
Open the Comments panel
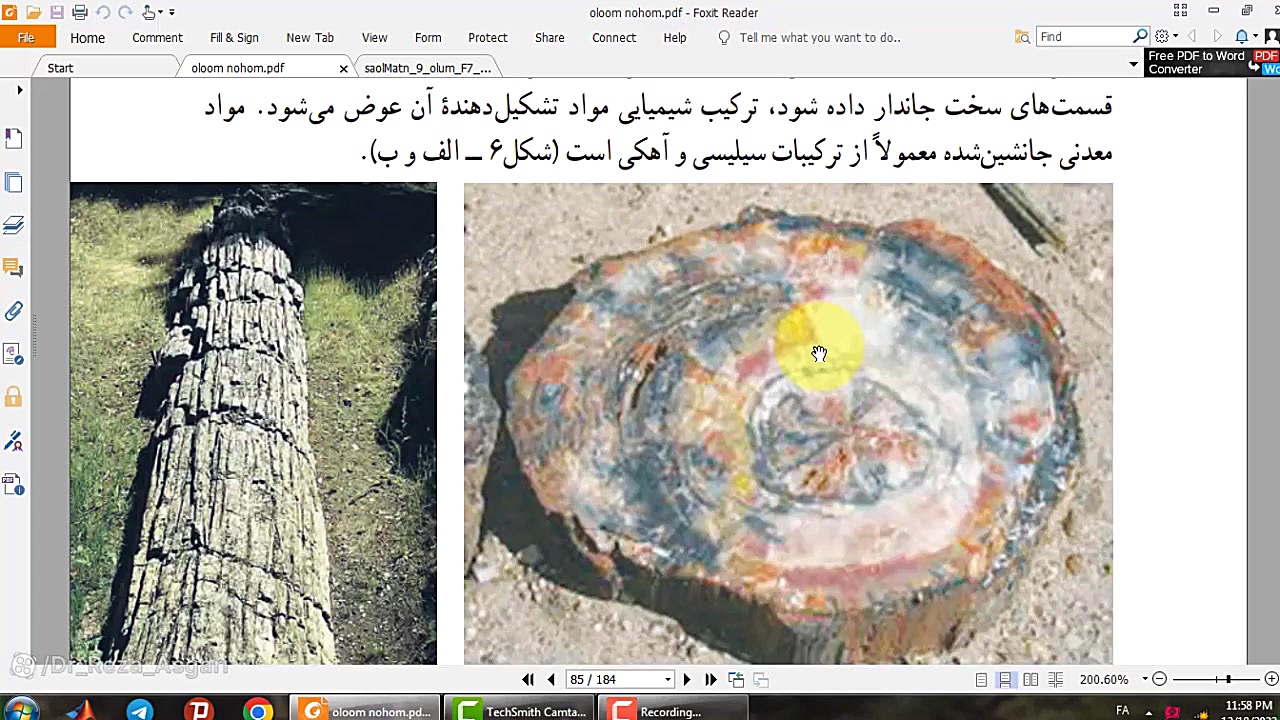[14, 268]
